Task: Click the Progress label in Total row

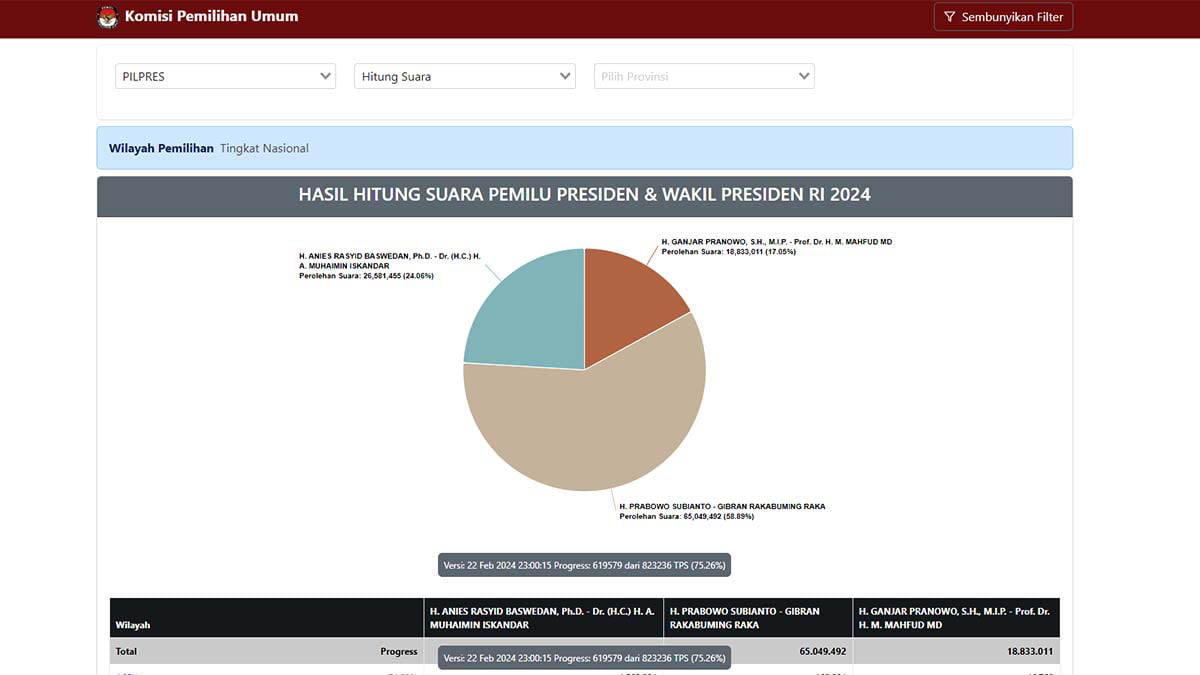Action: pos(399,652)
